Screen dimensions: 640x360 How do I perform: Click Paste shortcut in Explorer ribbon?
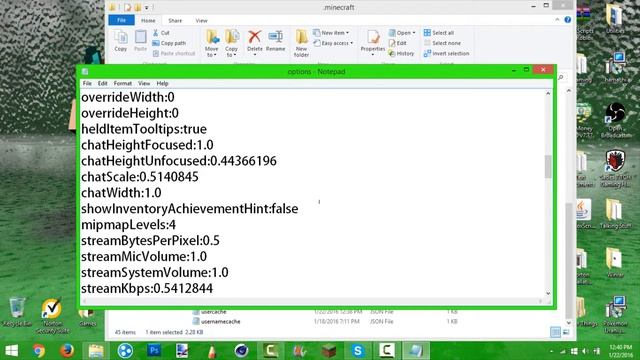[x=173, y=53]
